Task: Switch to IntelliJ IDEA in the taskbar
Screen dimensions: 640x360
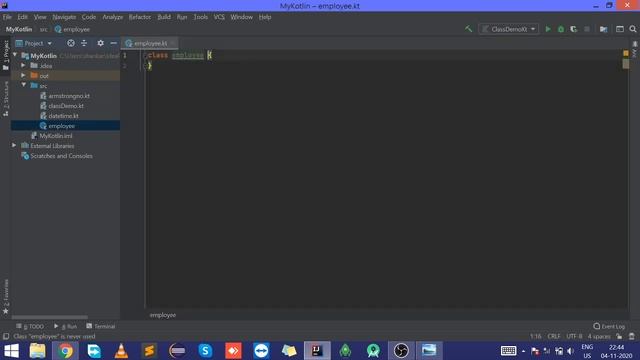Action: [x=317, y=351]
